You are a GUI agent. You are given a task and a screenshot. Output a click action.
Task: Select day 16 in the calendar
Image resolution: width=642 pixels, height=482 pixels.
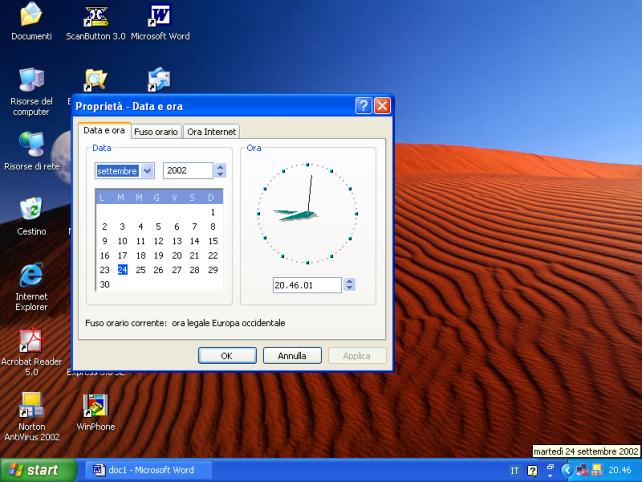[x=104, y=256]
